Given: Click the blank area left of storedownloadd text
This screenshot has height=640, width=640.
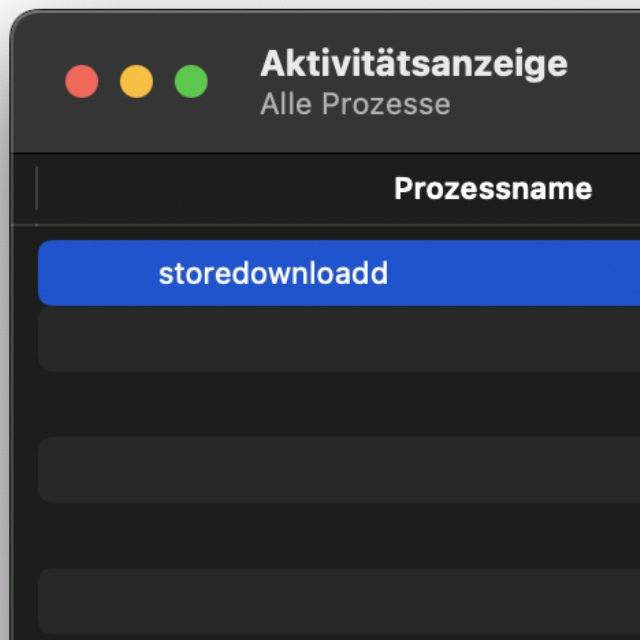Looking at the screenshot, I should (95, 273).
